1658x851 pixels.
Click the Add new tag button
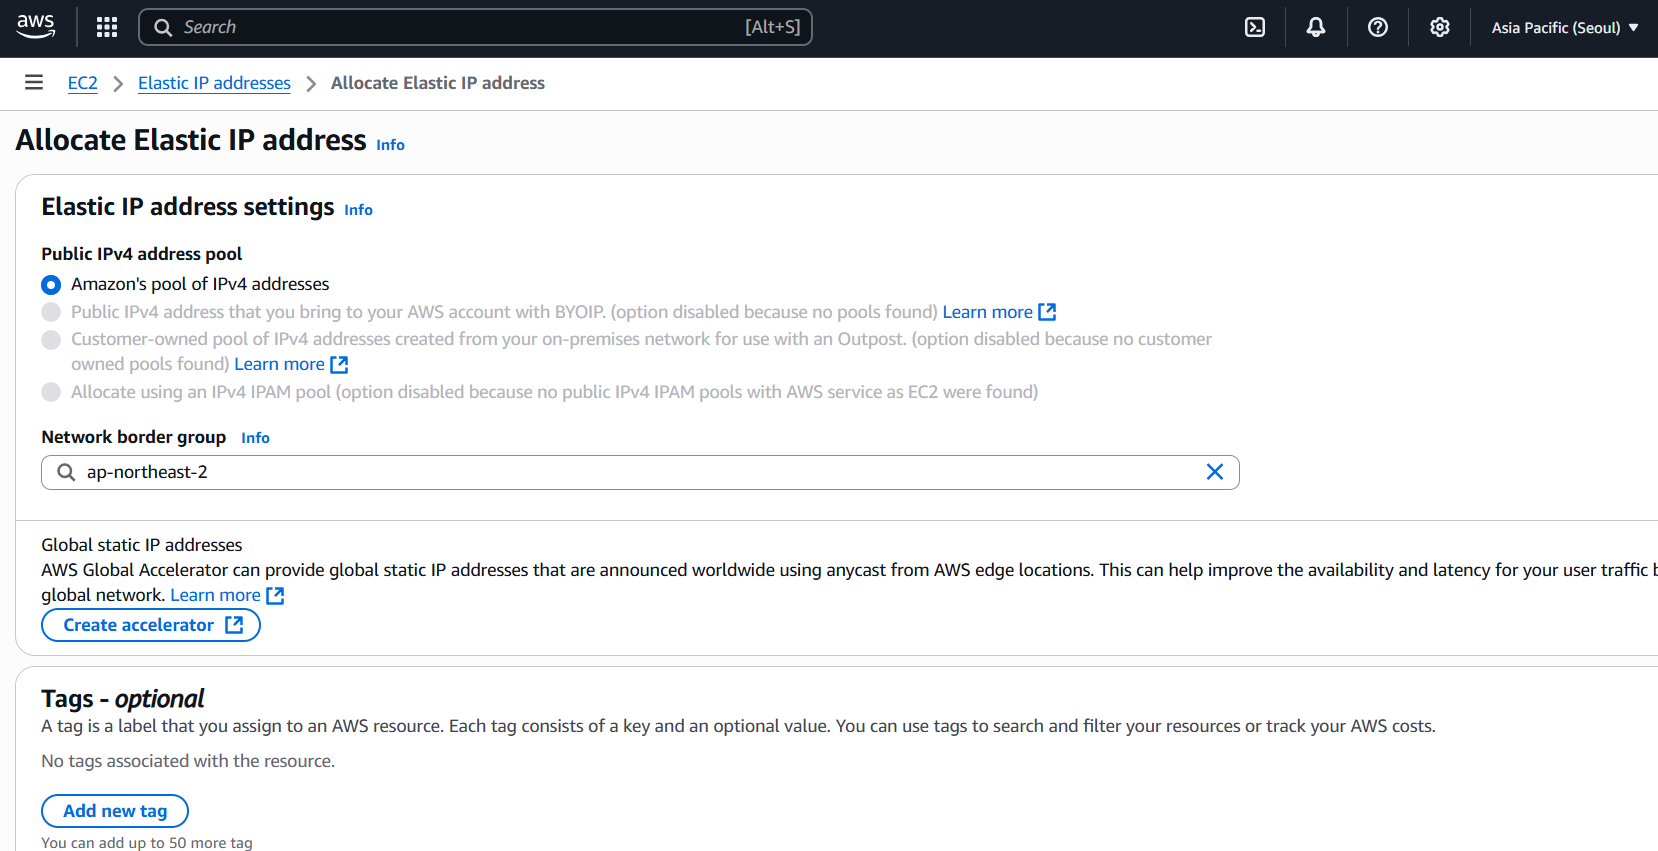(115, 811)
